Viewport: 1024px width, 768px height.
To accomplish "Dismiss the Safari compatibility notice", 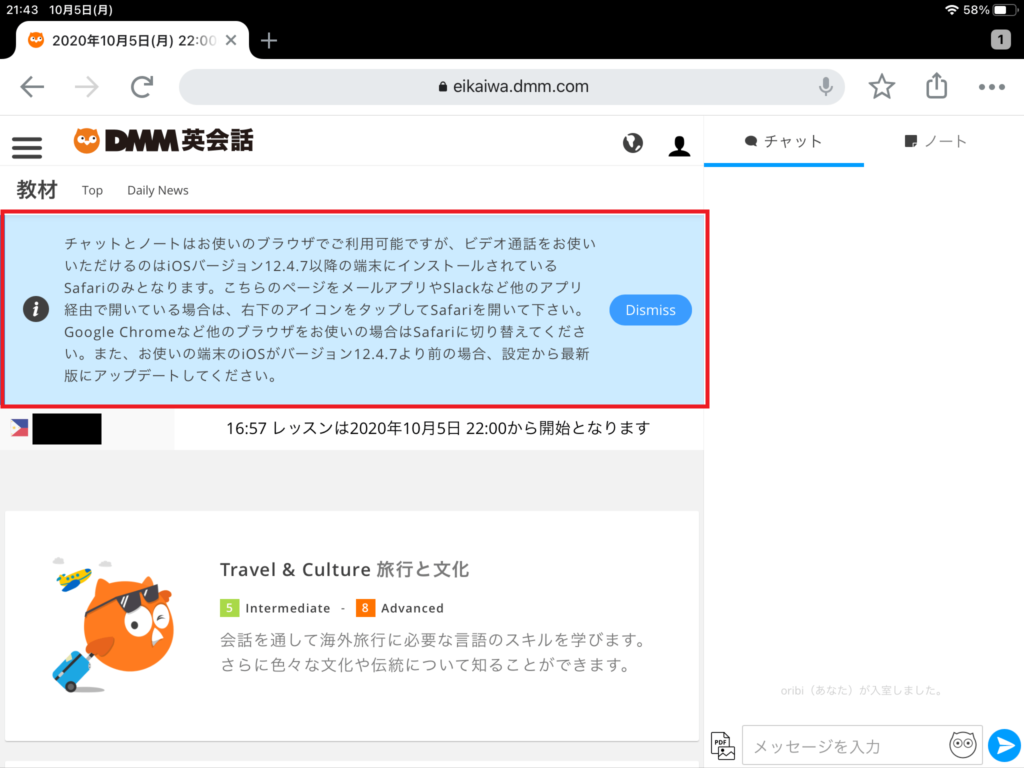I will [x=650, y=310].
